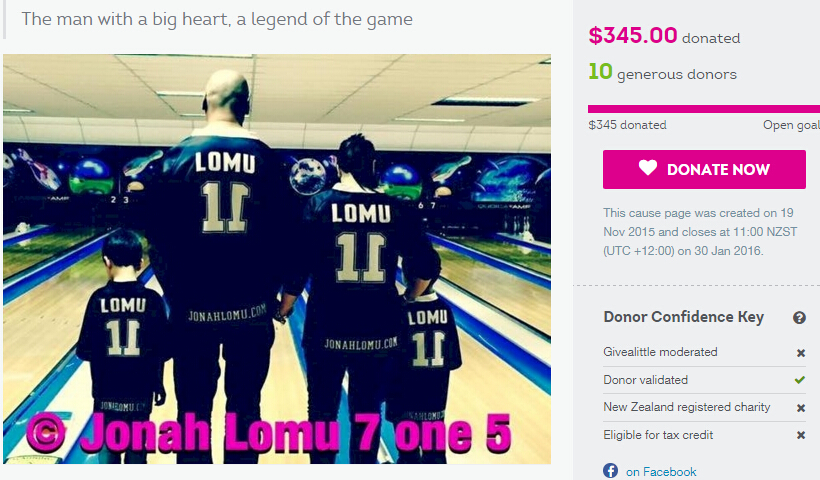Click the New Zealand registered charity cross
Viewport: 820px width, 480px height.
[801, 408]
